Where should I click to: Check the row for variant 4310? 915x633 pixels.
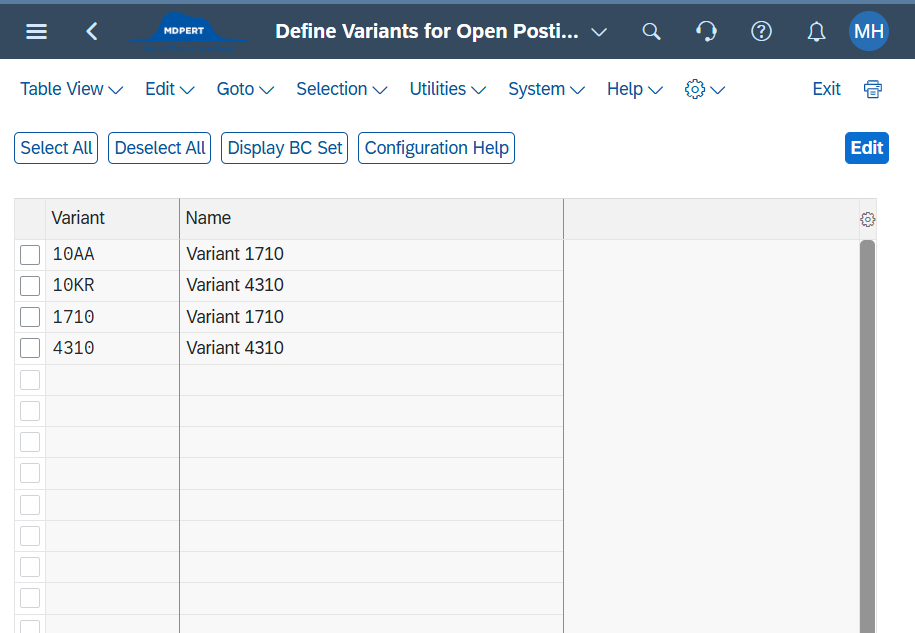tap(30, 348)
